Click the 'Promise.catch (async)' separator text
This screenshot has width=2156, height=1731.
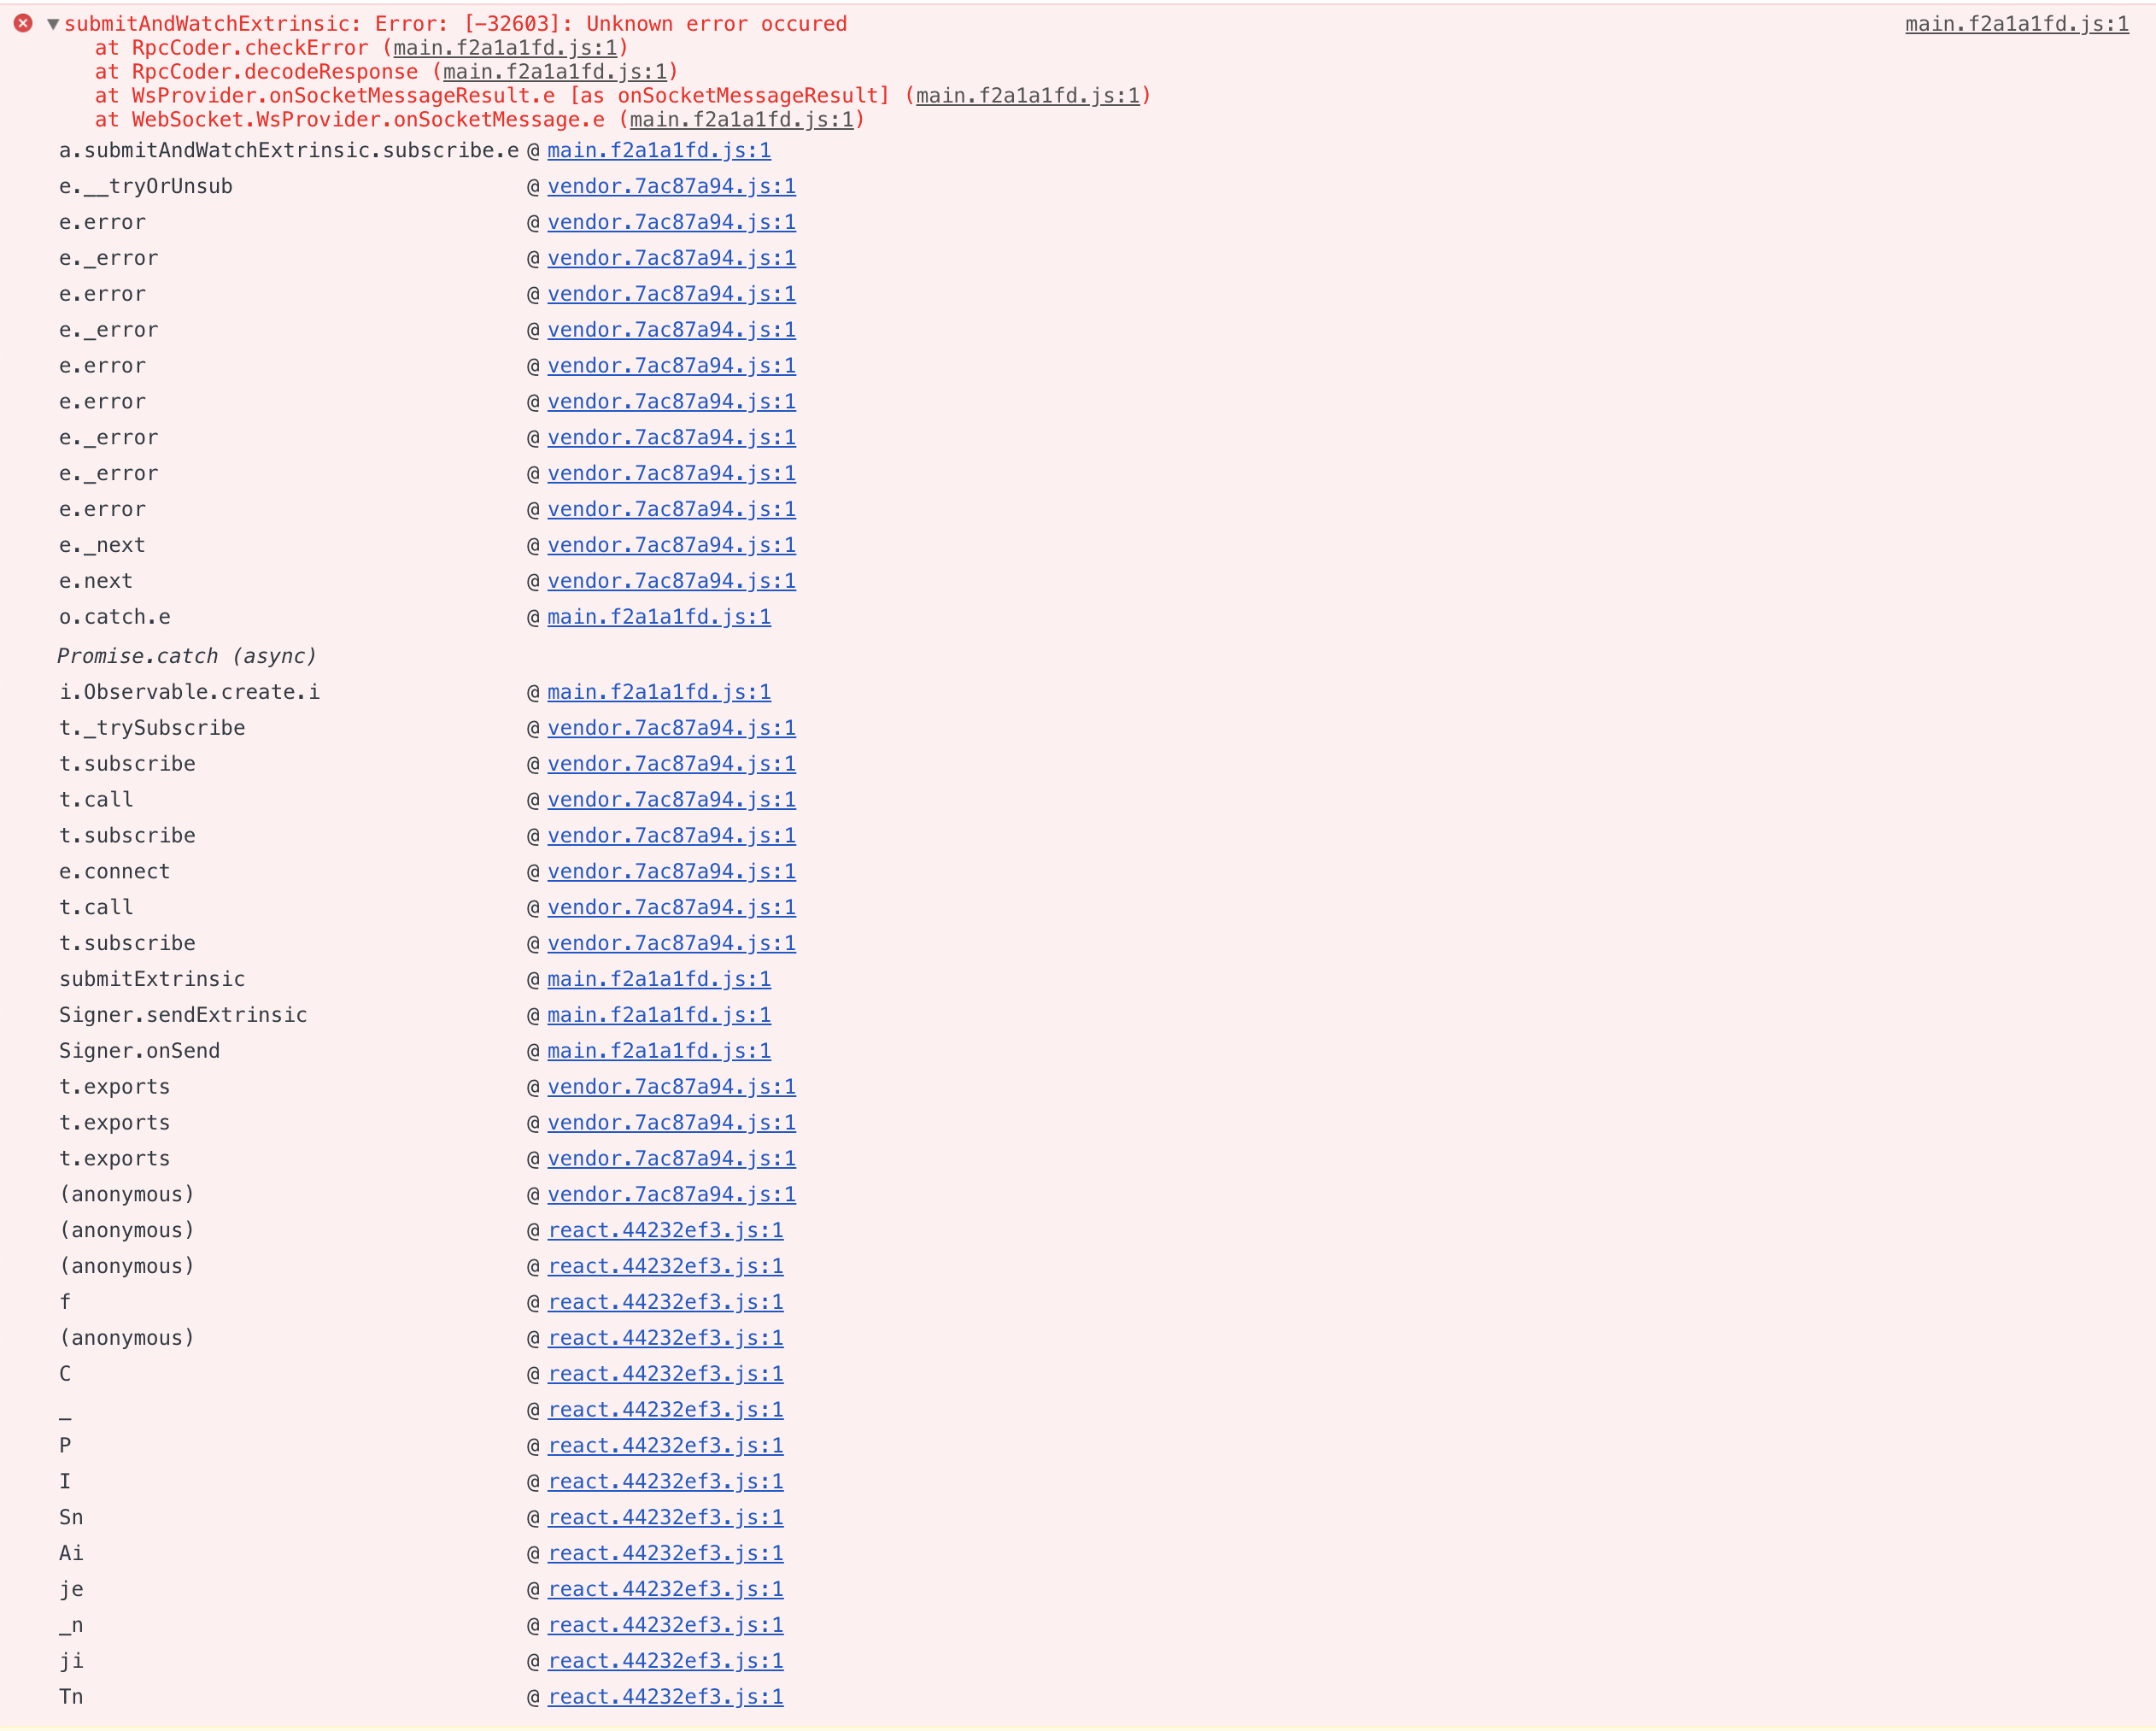187,657
